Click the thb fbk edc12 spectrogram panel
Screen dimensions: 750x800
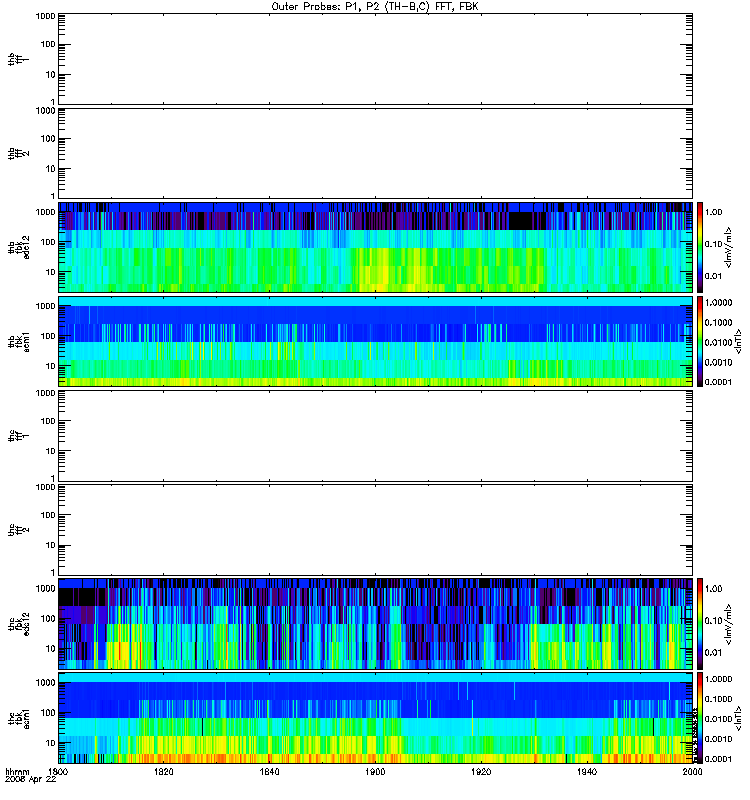[x=375, y=247]
